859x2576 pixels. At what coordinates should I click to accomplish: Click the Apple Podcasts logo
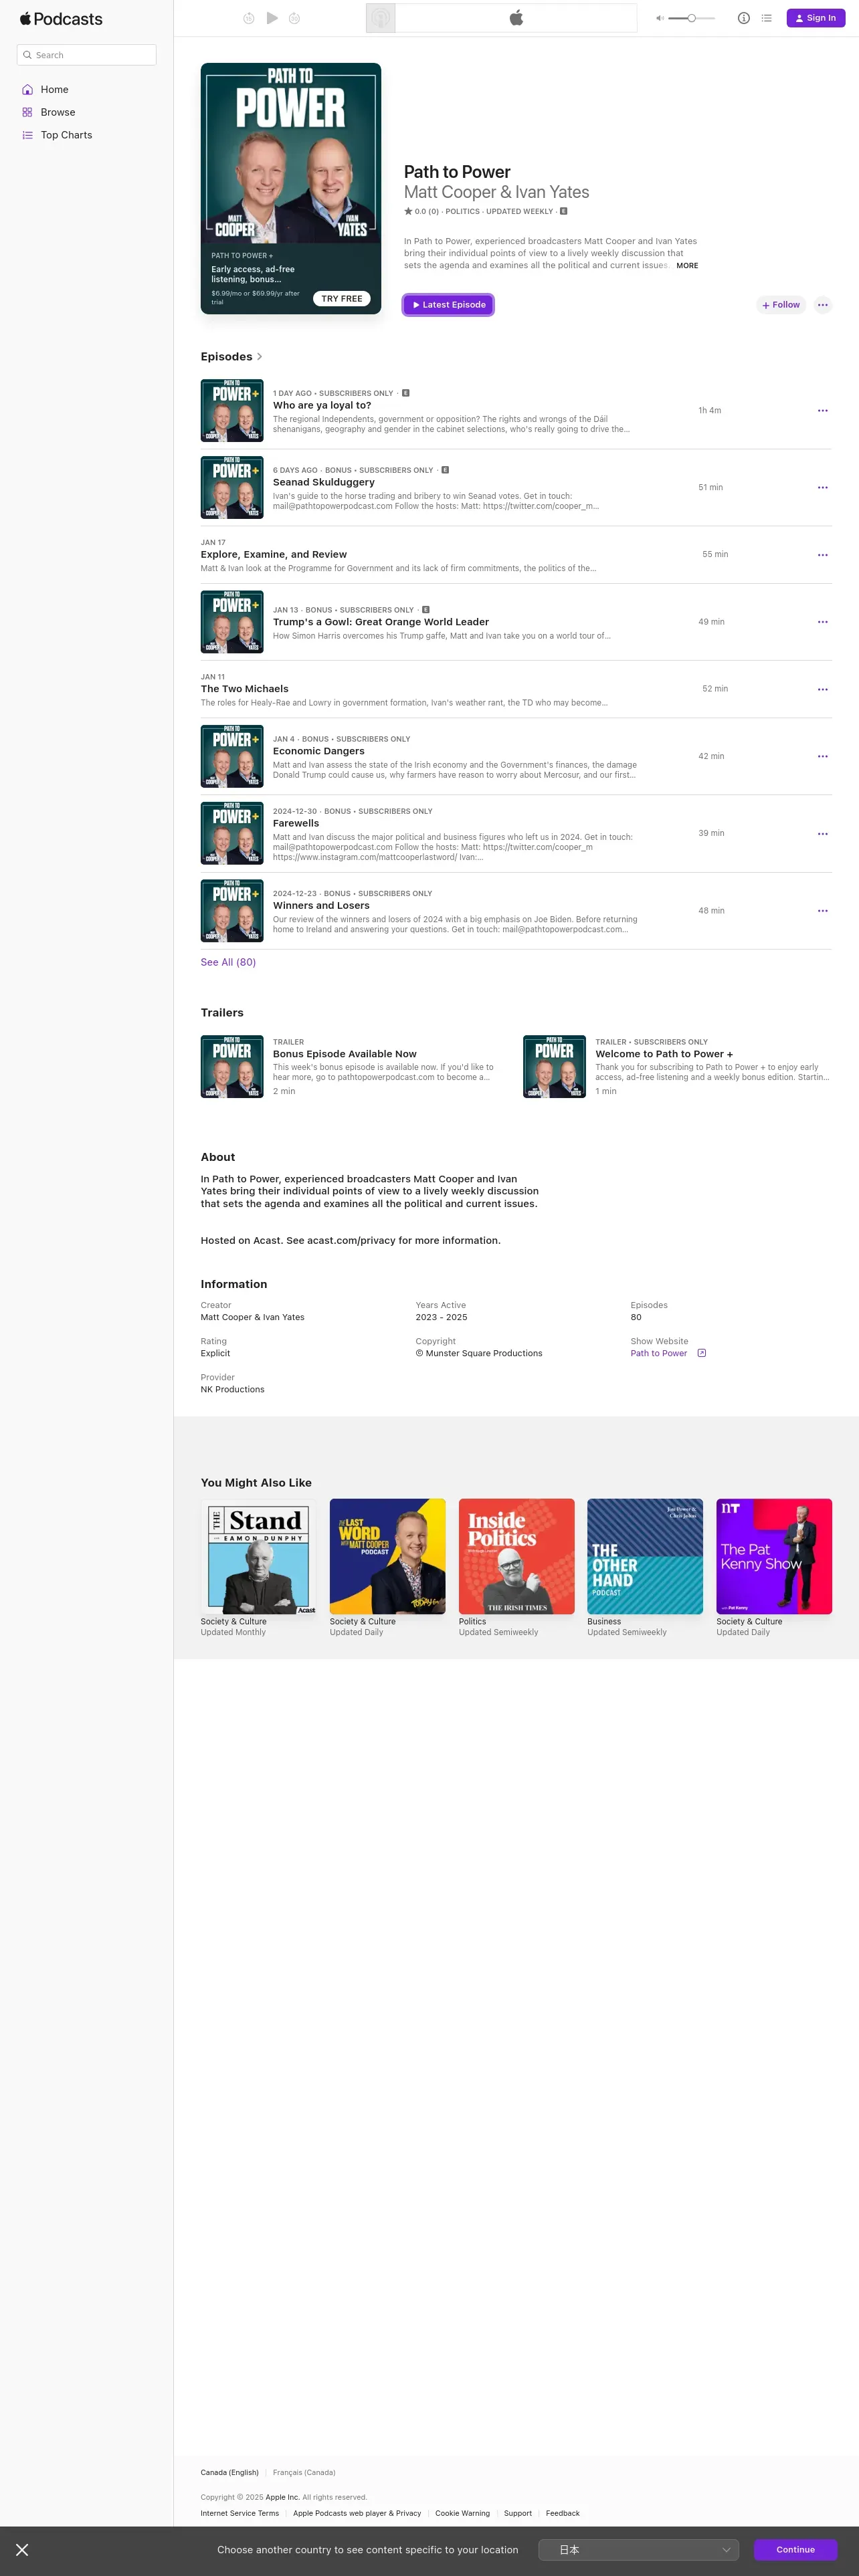click(x=61, y=19)
